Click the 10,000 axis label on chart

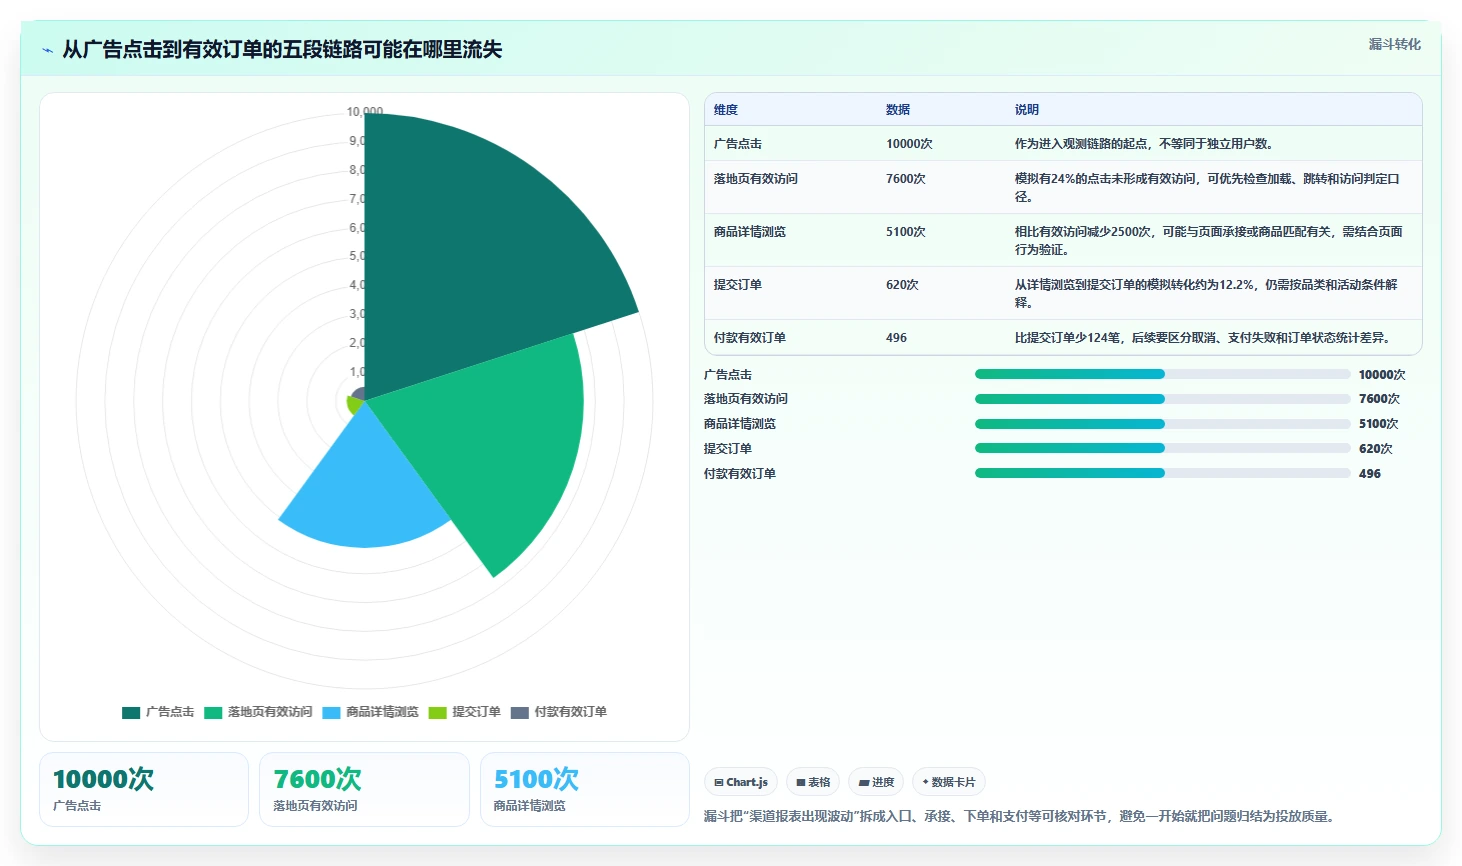coord(365,111)
